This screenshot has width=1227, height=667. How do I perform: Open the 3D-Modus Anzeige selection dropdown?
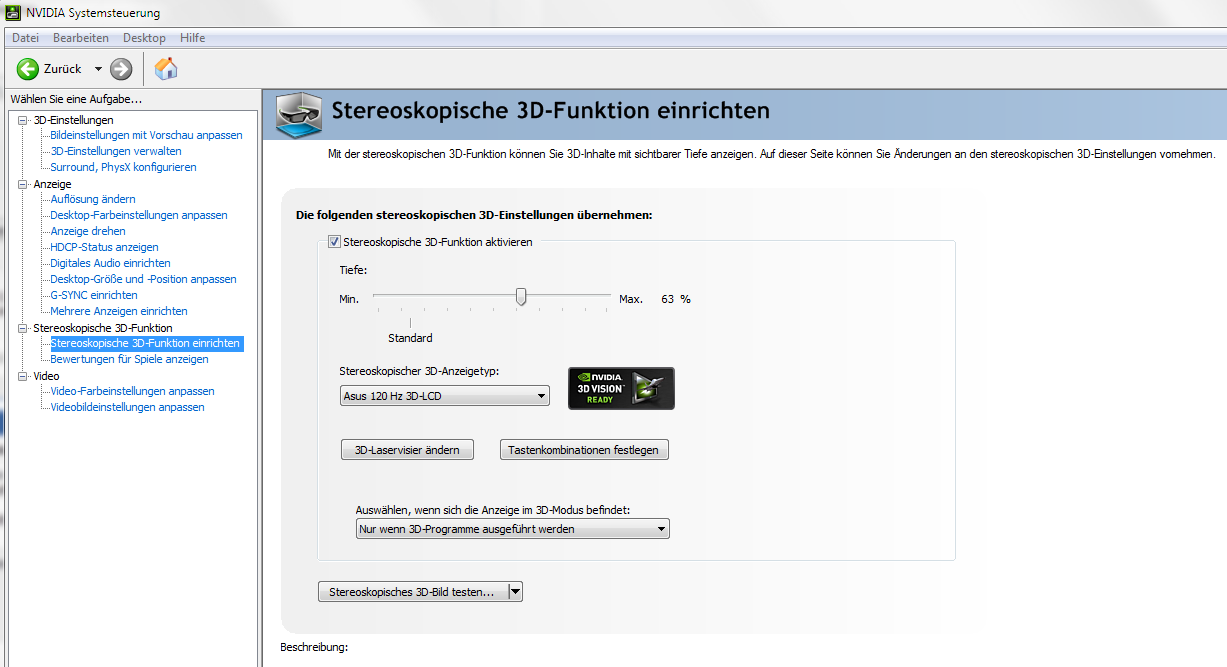pyautogui.click(x=512, y=529)
